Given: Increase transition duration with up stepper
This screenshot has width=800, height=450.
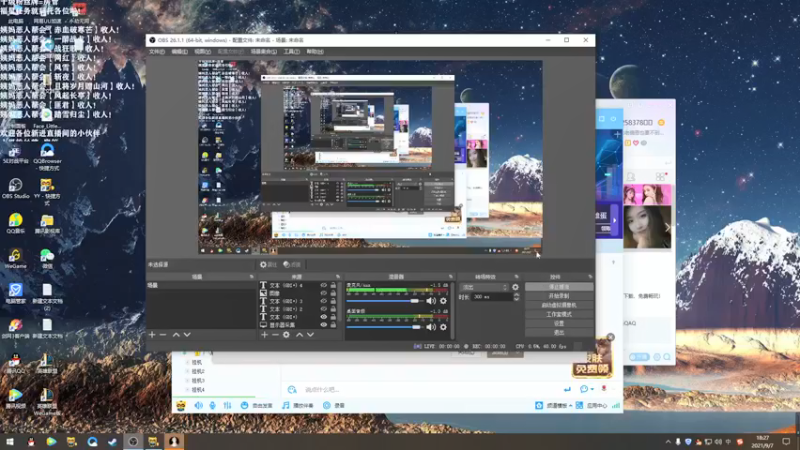Looking at the screenshot, I should (516, 294).
